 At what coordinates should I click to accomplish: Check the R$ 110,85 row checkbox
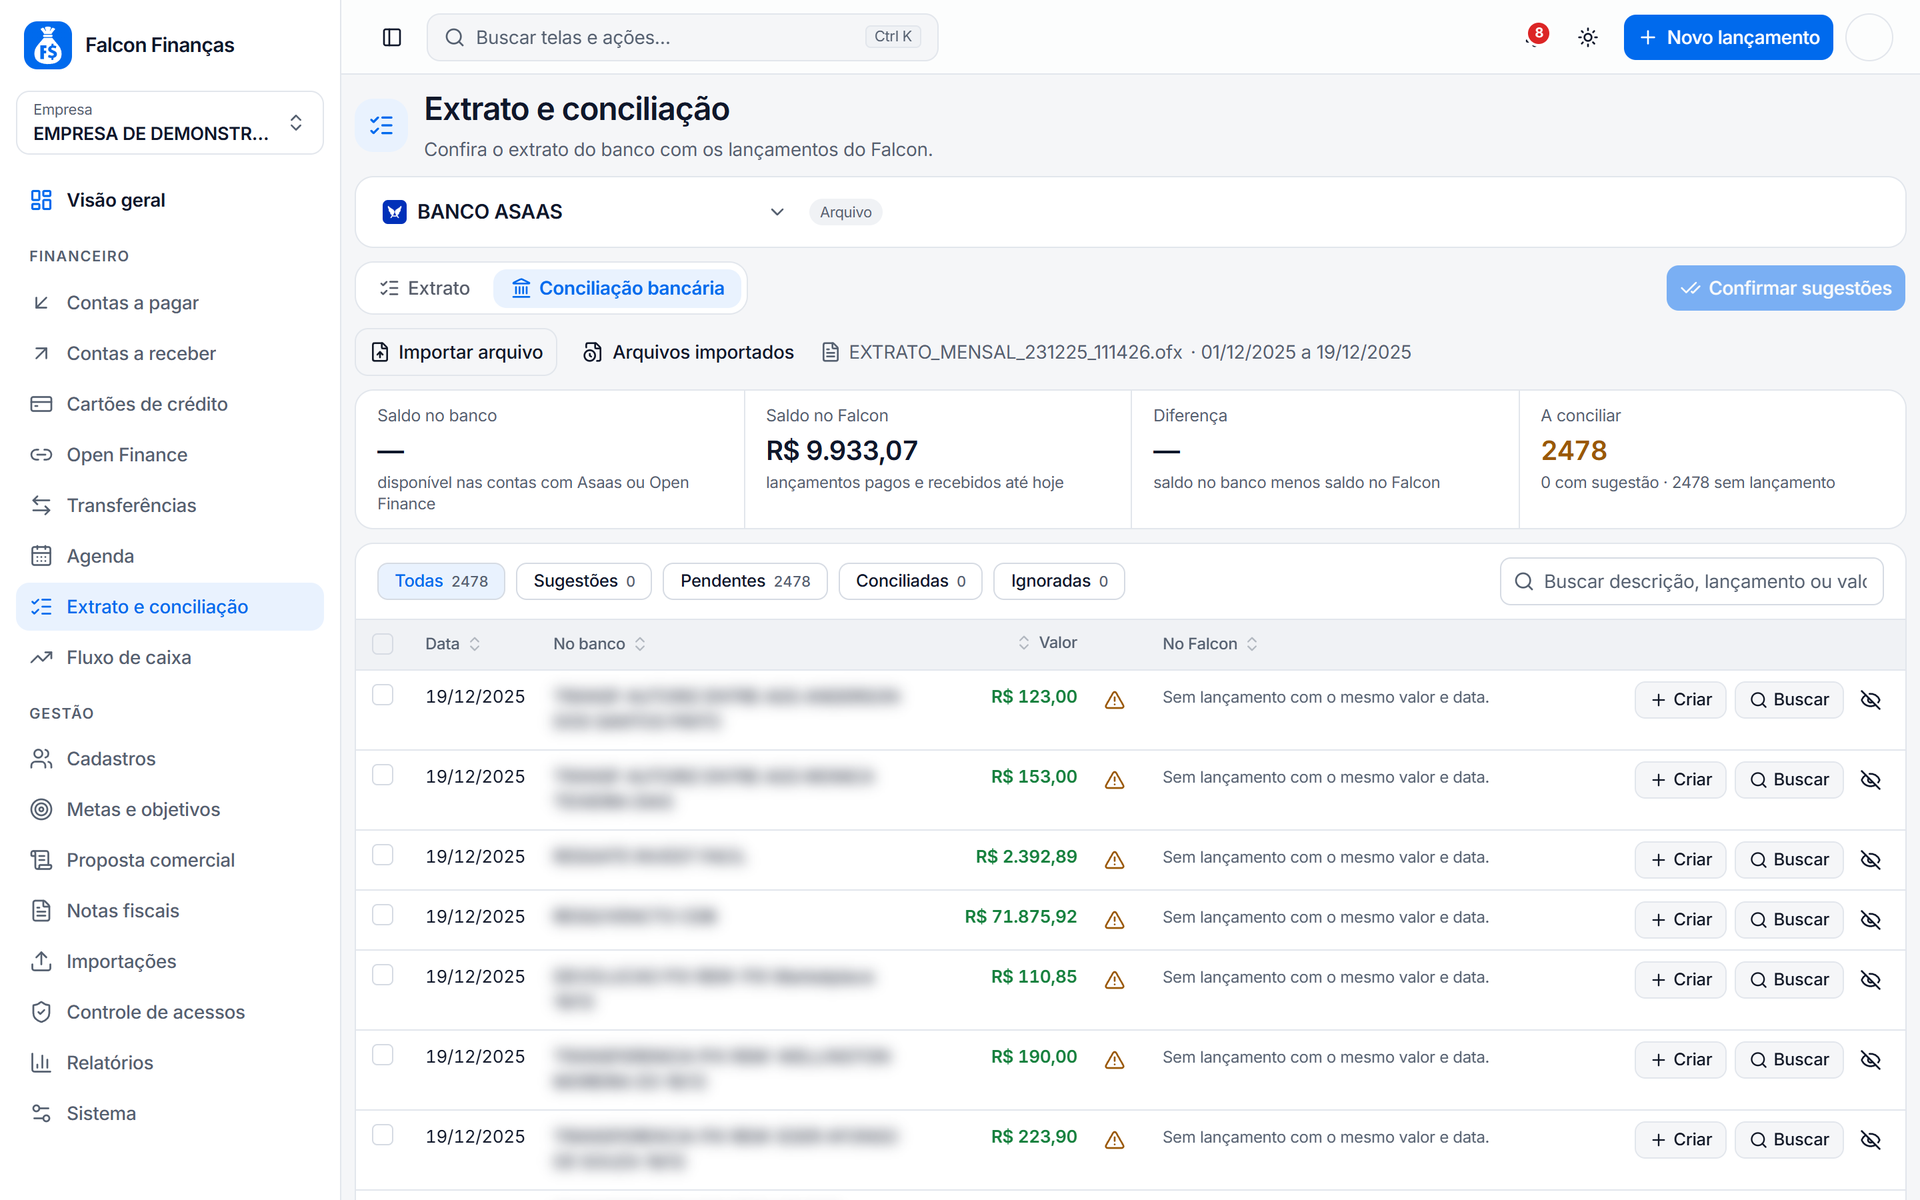(383, 975)
